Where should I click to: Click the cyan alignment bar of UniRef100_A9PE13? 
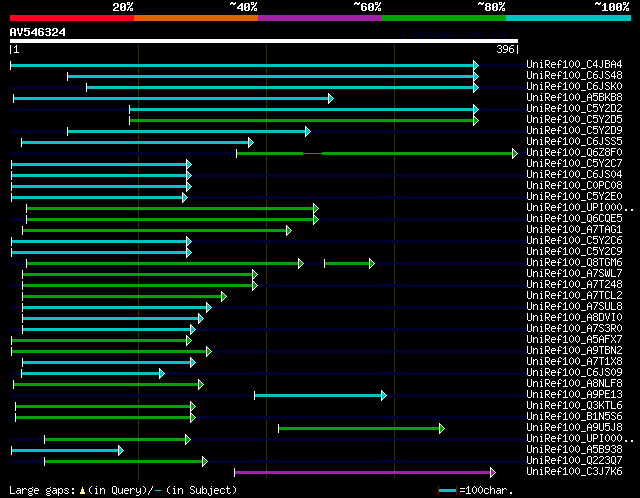(318, 395)
